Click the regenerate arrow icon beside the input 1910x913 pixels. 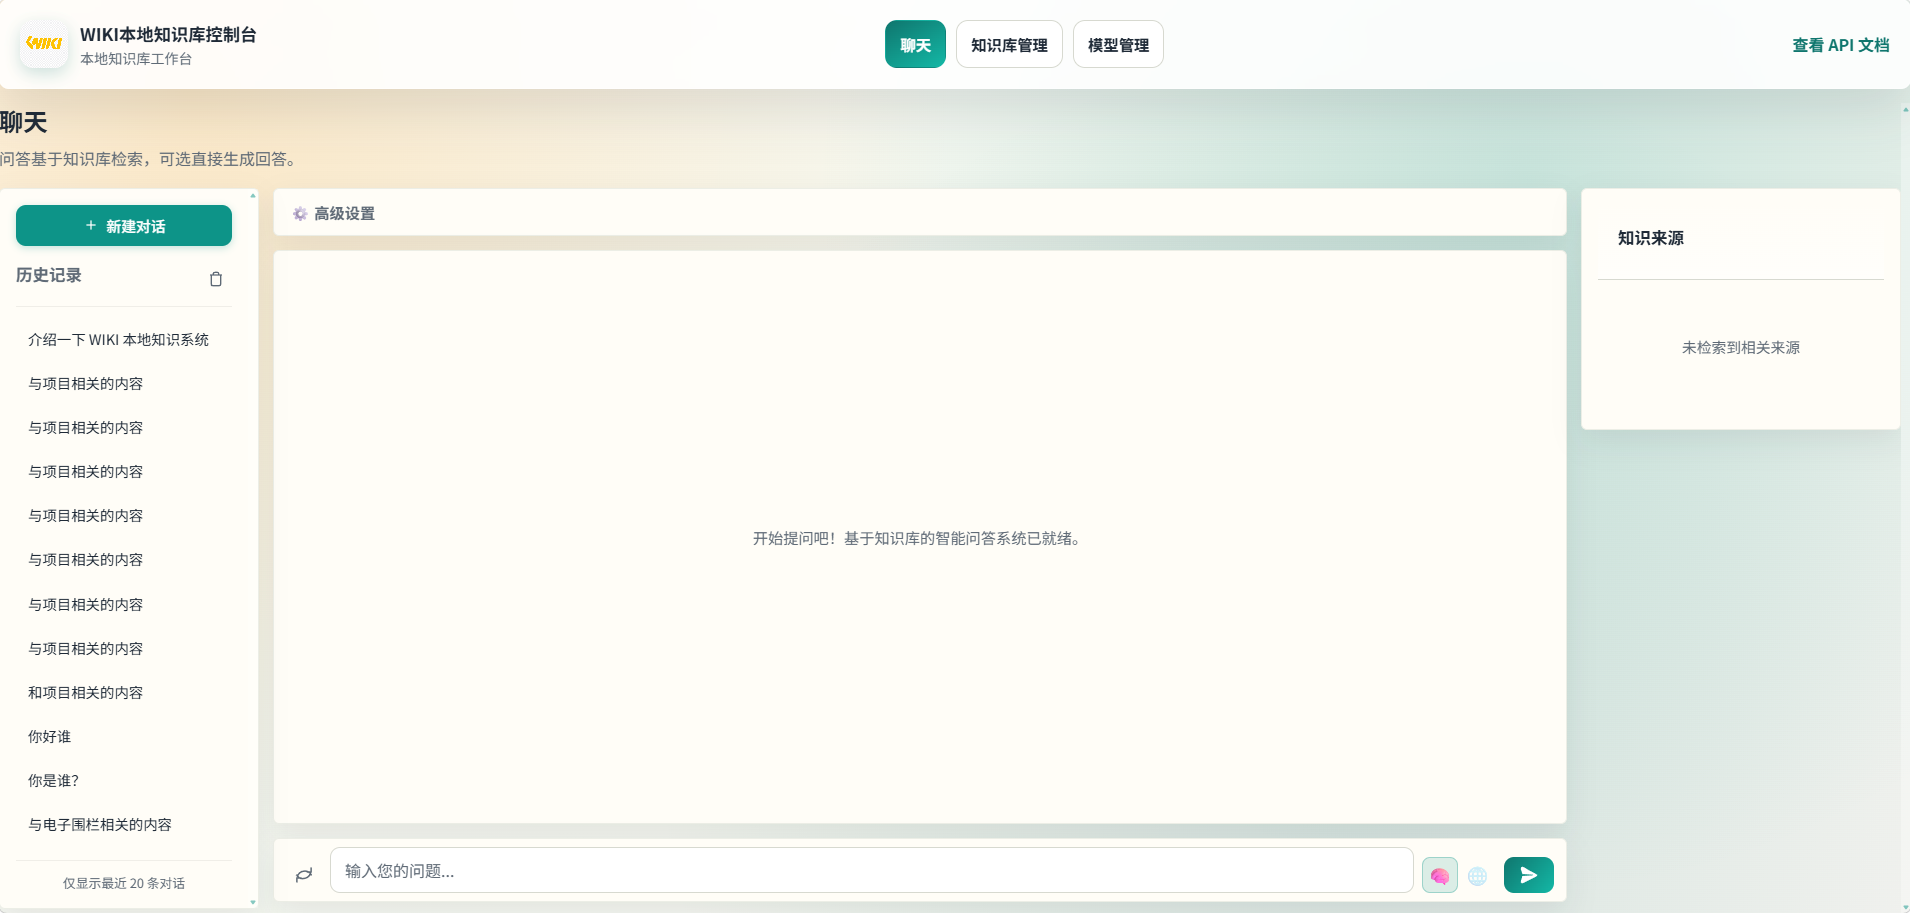point(304,875)
